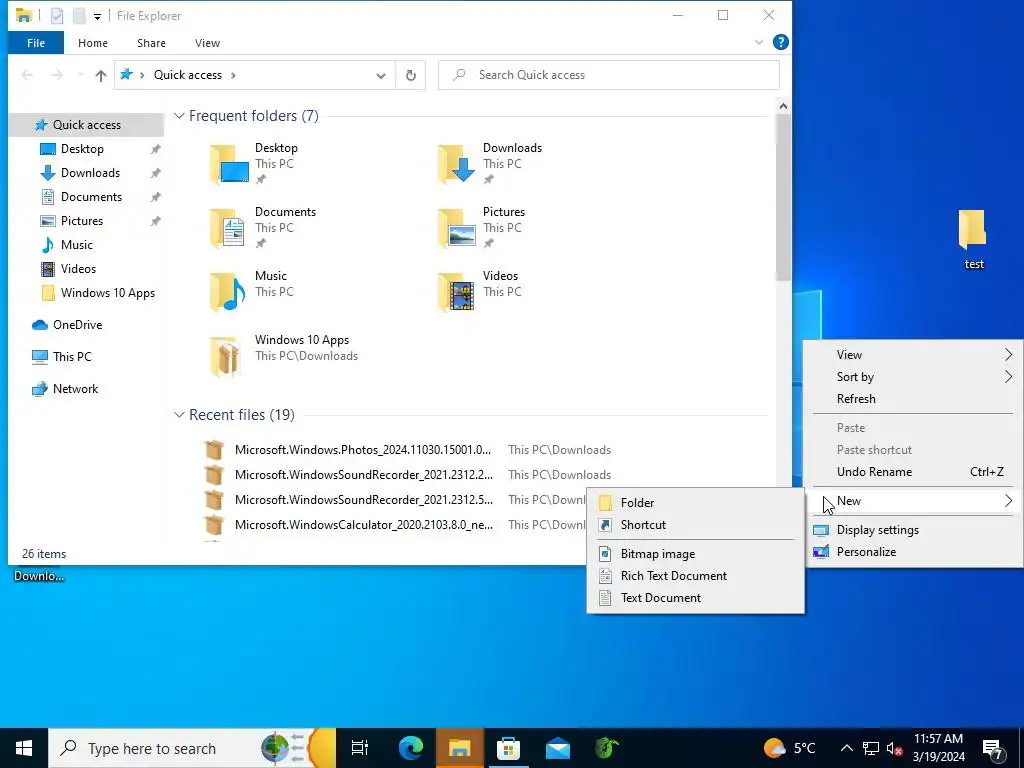Open the Downloads folder icon in Frequent folders
This screenshot has width=1024, height=768.
tap(456, 164)
